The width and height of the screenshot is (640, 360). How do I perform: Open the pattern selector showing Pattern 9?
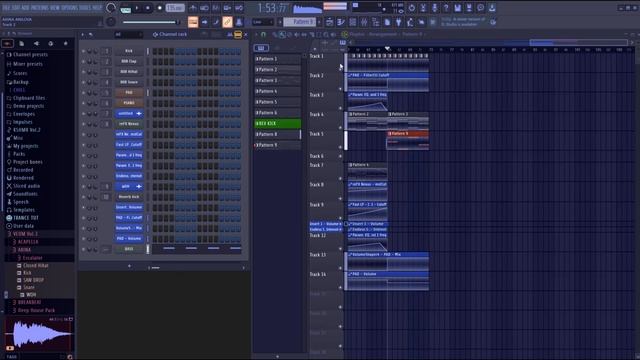tap(302, 22)
